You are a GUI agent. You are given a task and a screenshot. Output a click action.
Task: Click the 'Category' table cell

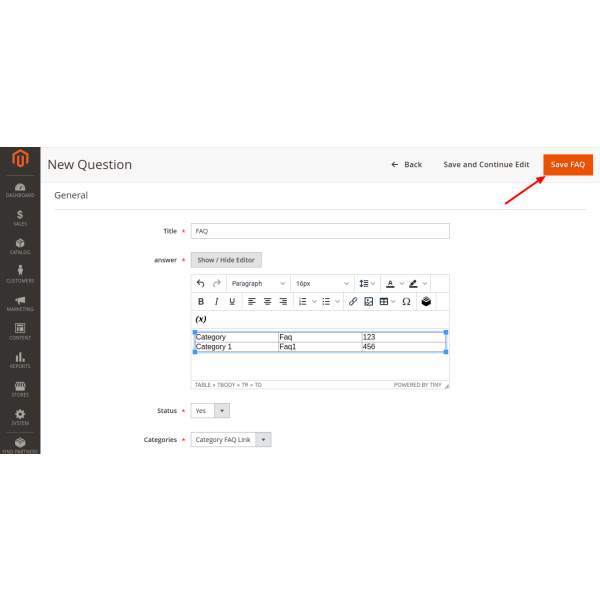point(236,337)
